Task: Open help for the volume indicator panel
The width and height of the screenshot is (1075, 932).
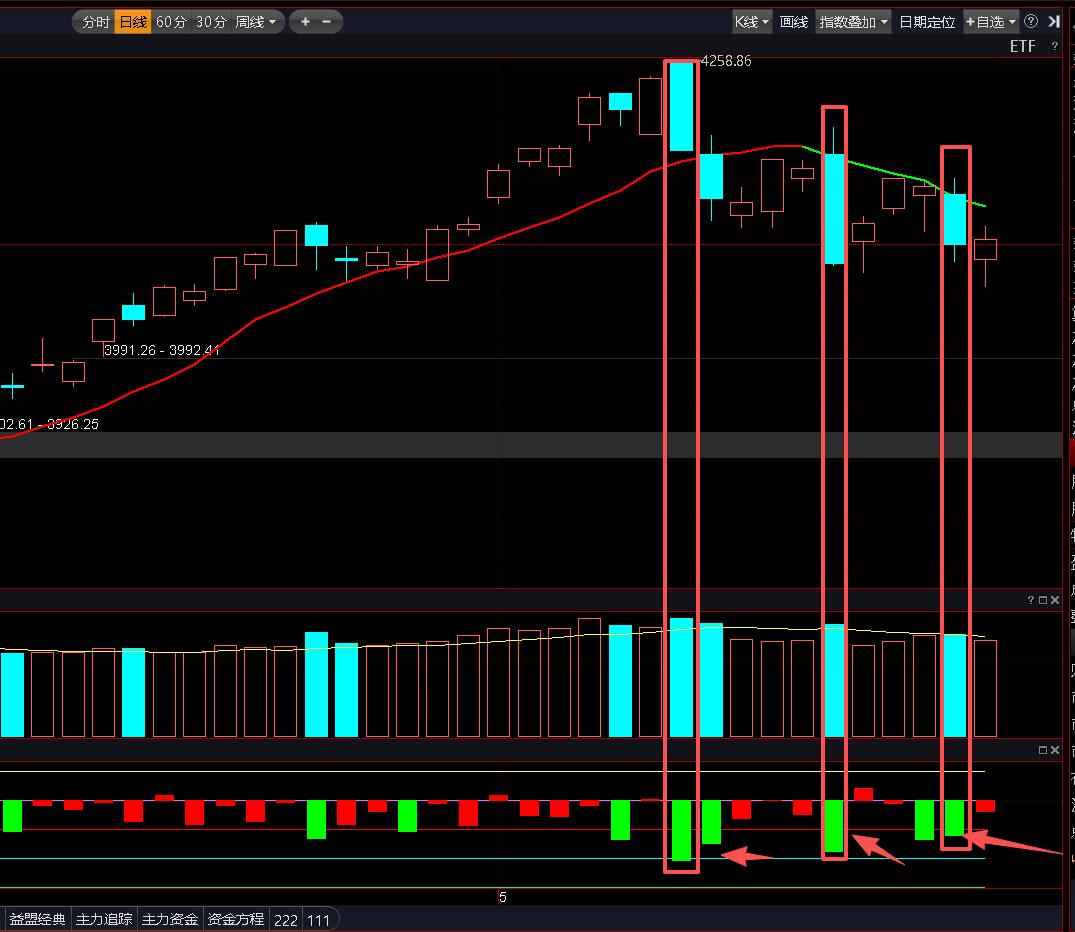Action: pyautogui.click(x=1030, y=600)
